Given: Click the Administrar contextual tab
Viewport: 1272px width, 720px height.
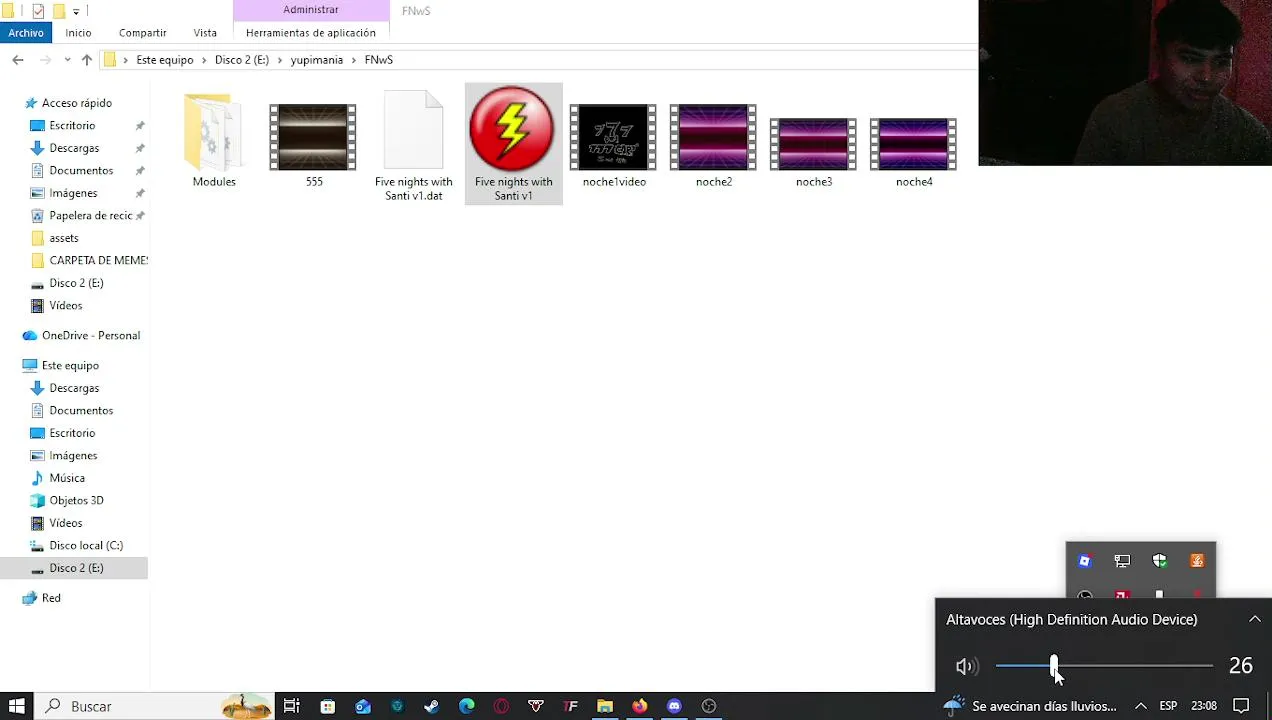Looking at the screenshot, I should [311, 10].
